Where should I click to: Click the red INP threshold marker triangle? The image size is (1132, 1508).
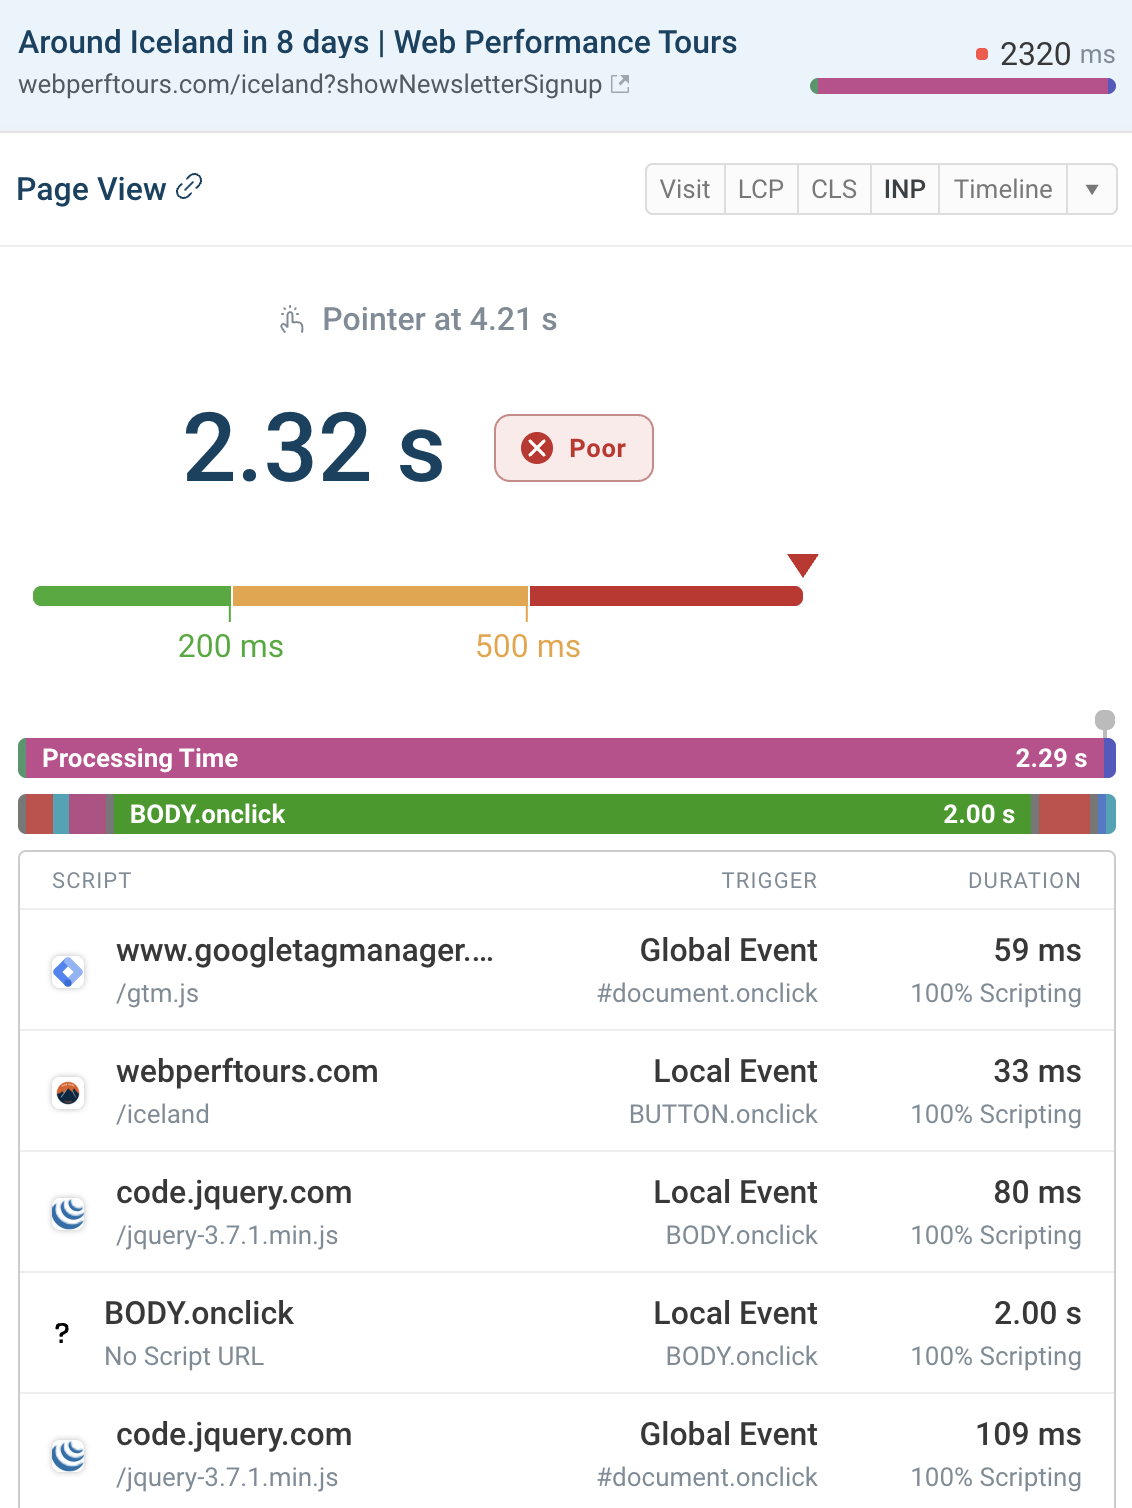802,565
